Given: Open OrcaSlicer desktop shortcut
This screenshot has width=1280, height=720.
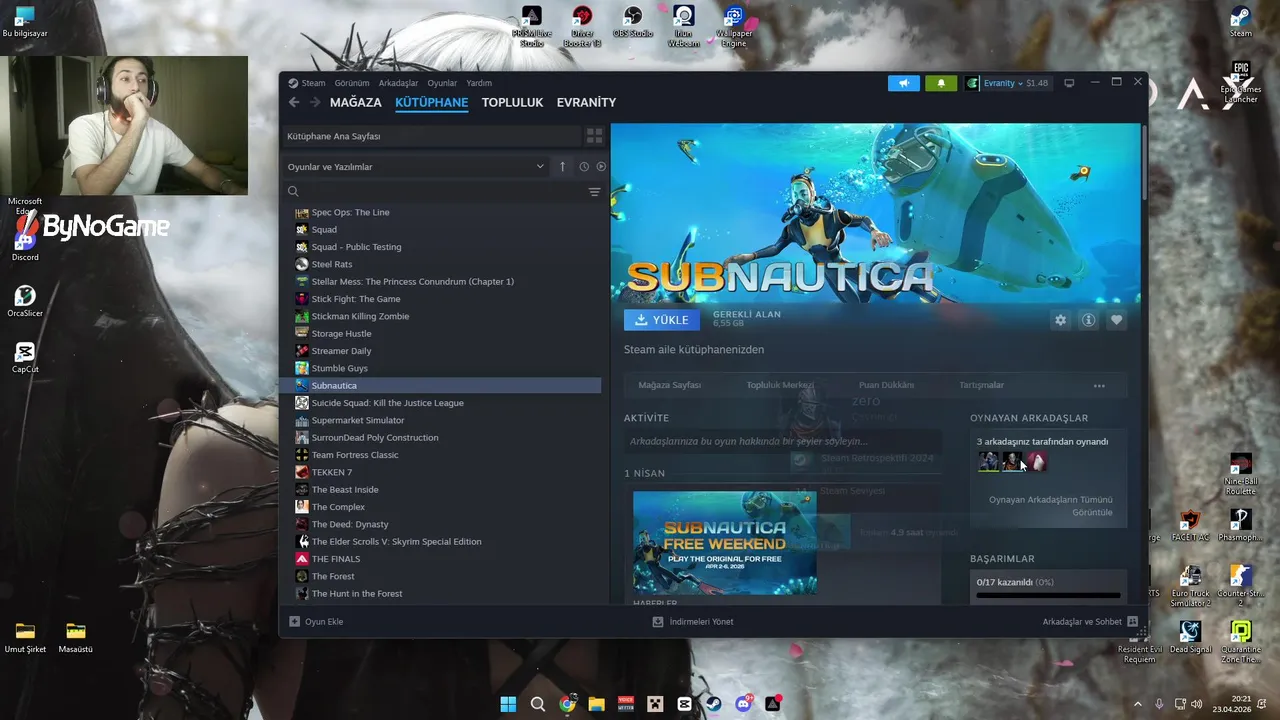Looking at the screenshot, I should click(x=25, y=301).
